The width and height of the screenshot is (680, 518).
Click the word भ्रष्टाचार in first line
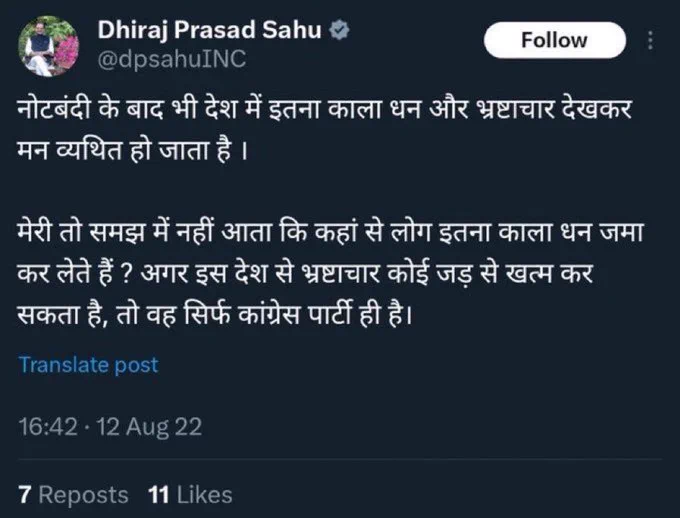[x=515, y=109]
